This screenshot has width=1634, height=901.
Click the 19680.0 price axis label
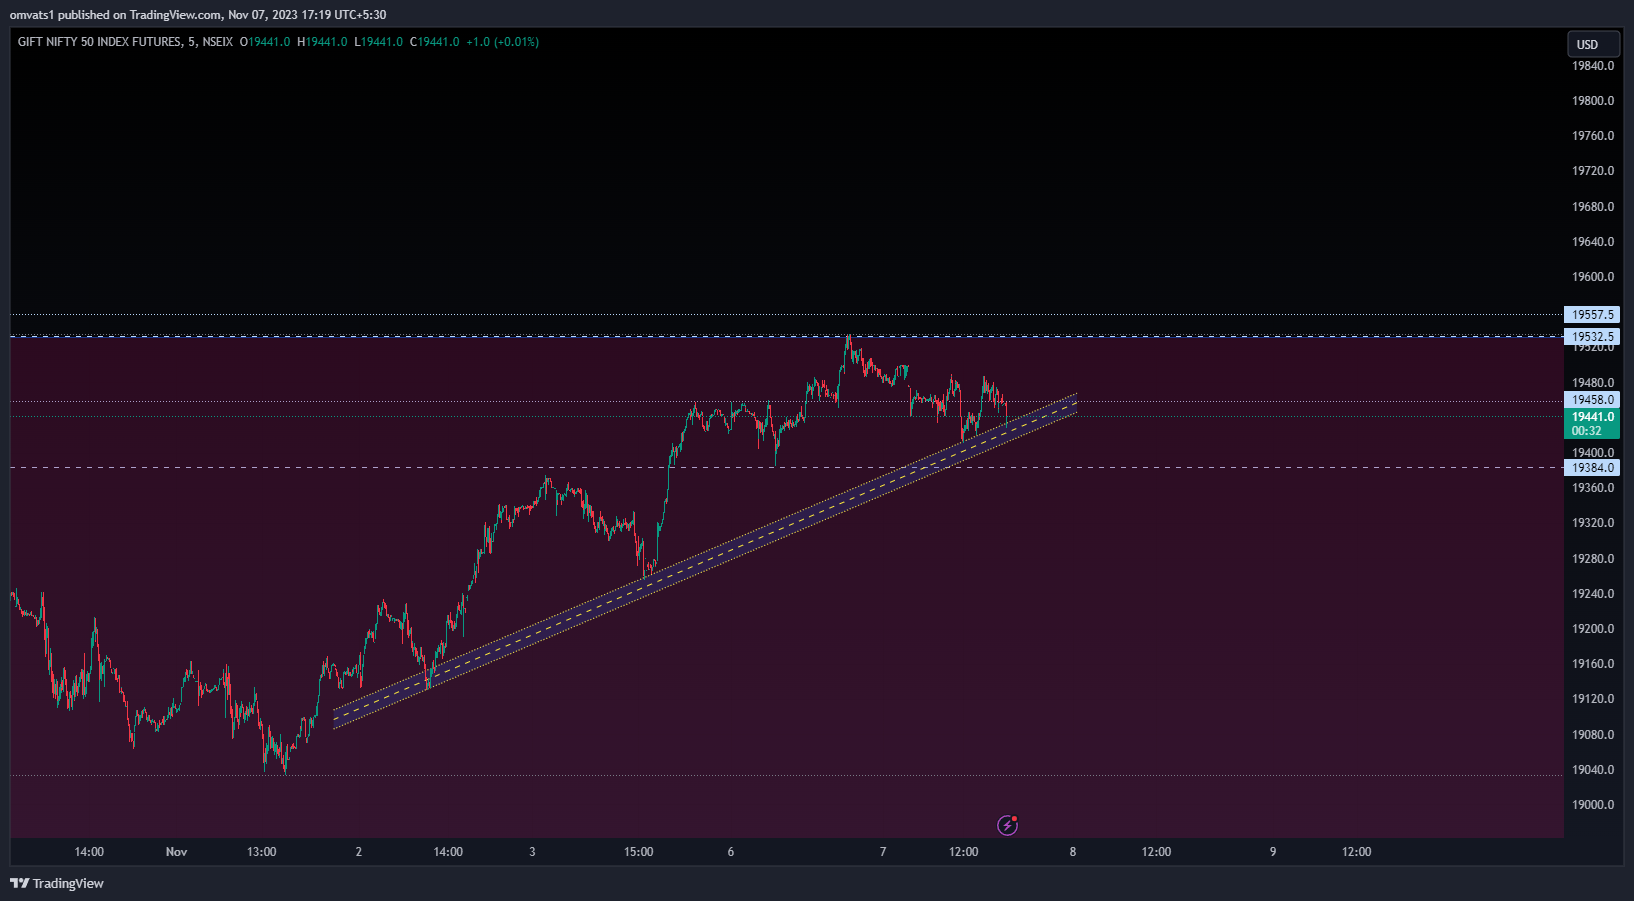(x=1593, y=207)
